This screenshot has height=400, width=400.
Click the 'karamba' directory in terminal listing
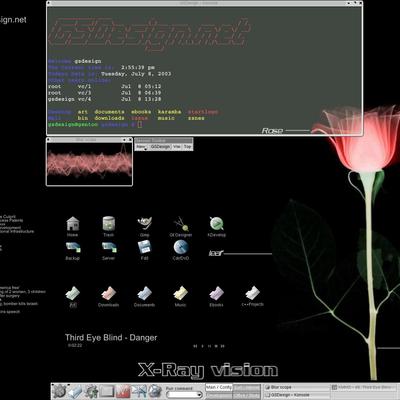[x=169, y=112]
